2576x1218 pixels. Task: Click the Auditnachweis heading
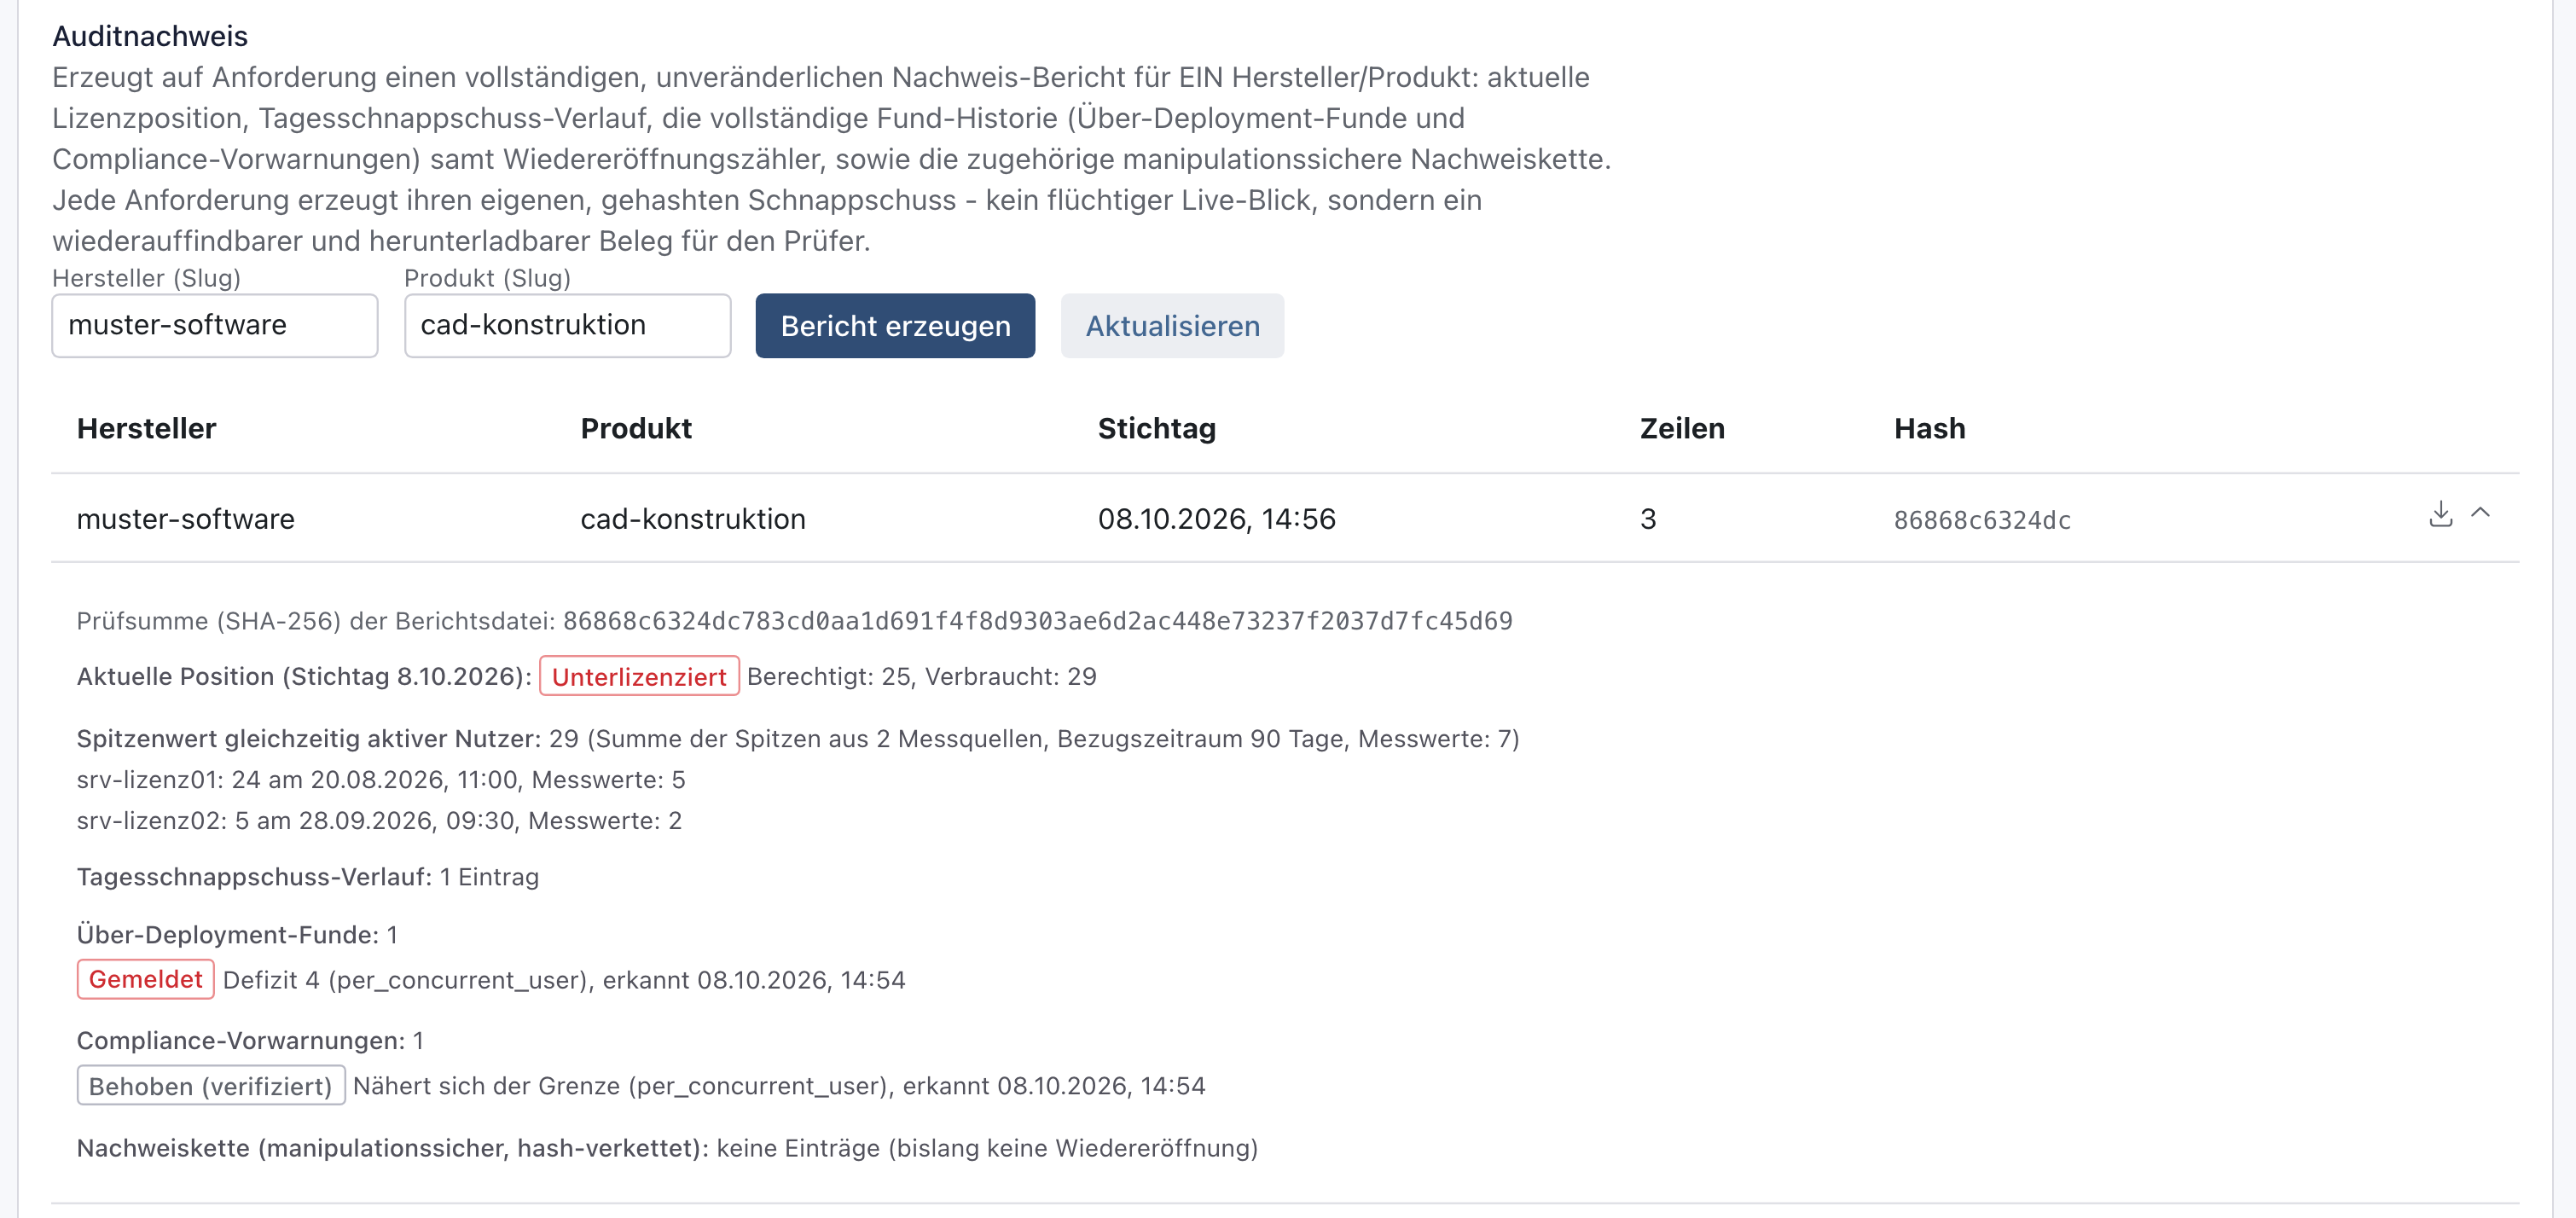pos(150,36)
